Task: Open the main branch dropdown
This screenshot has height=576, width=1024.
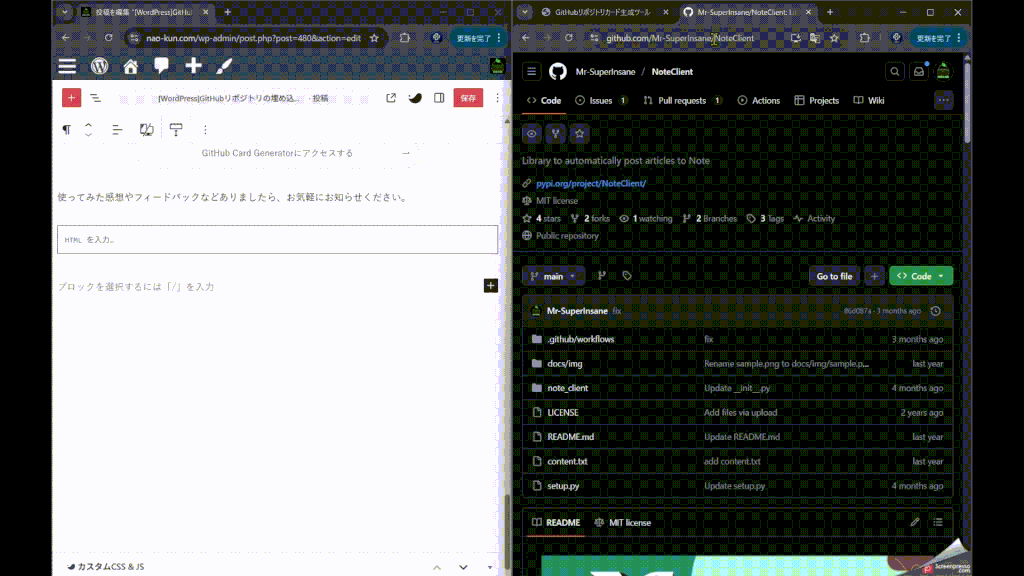Action: click(x=553, y=276)
